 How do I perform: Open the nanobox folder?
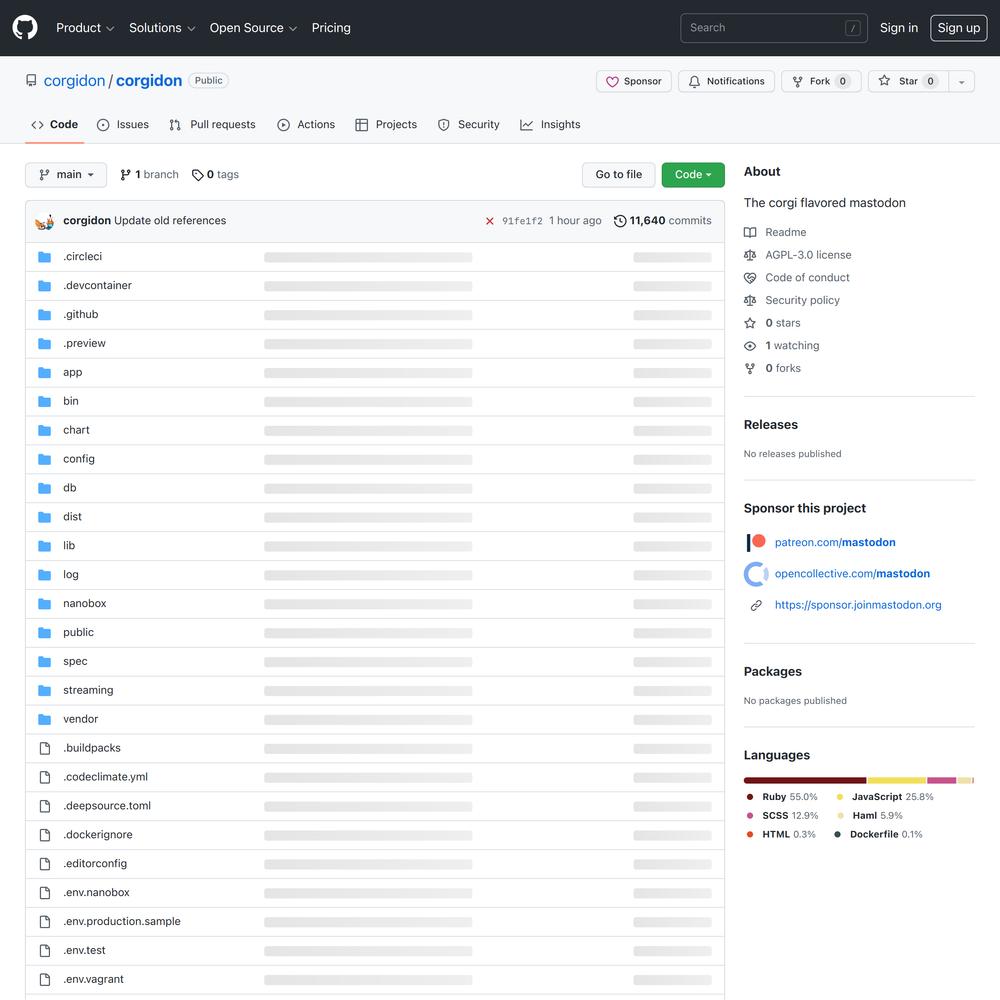coord(85,603)
